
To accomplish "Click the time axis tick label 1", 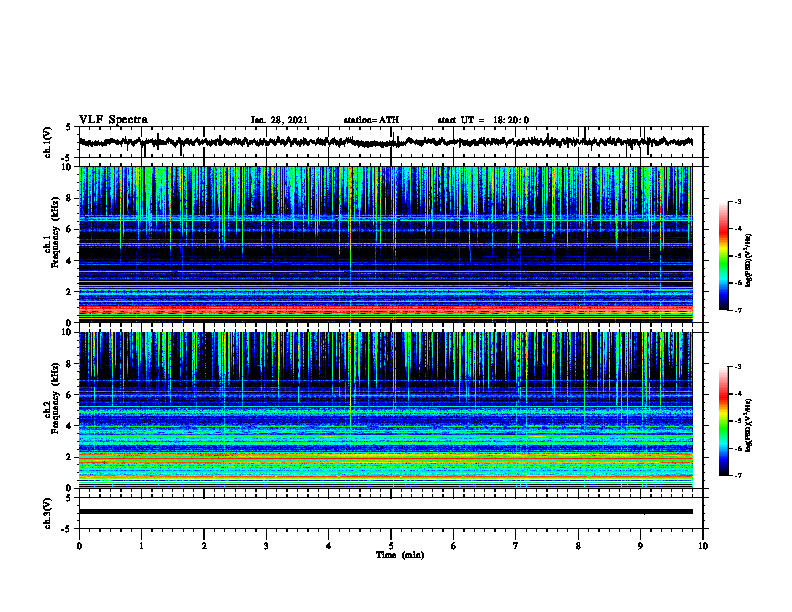I will (x=141, y=546).
